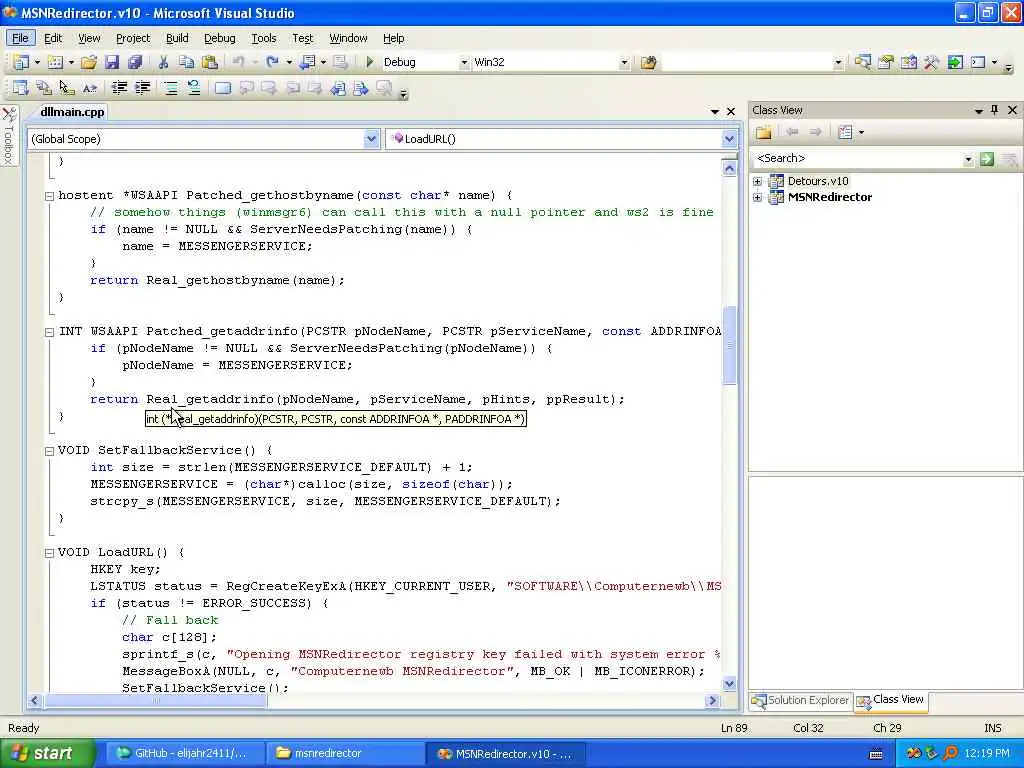Screen dimensions: 1024x768
Task: Open the Debug menu
Action: [x=219, y=39]
